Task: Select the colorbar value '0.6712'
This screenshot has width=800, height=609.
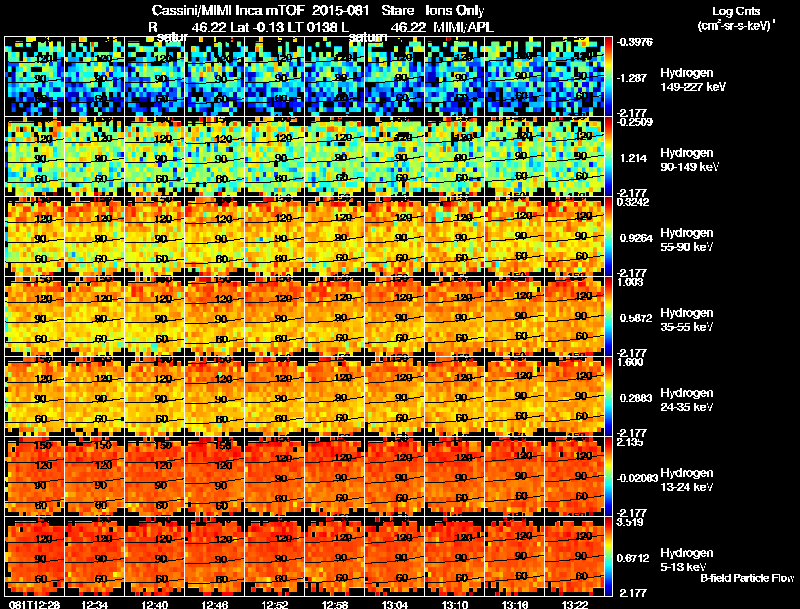Action: point(633,559)
